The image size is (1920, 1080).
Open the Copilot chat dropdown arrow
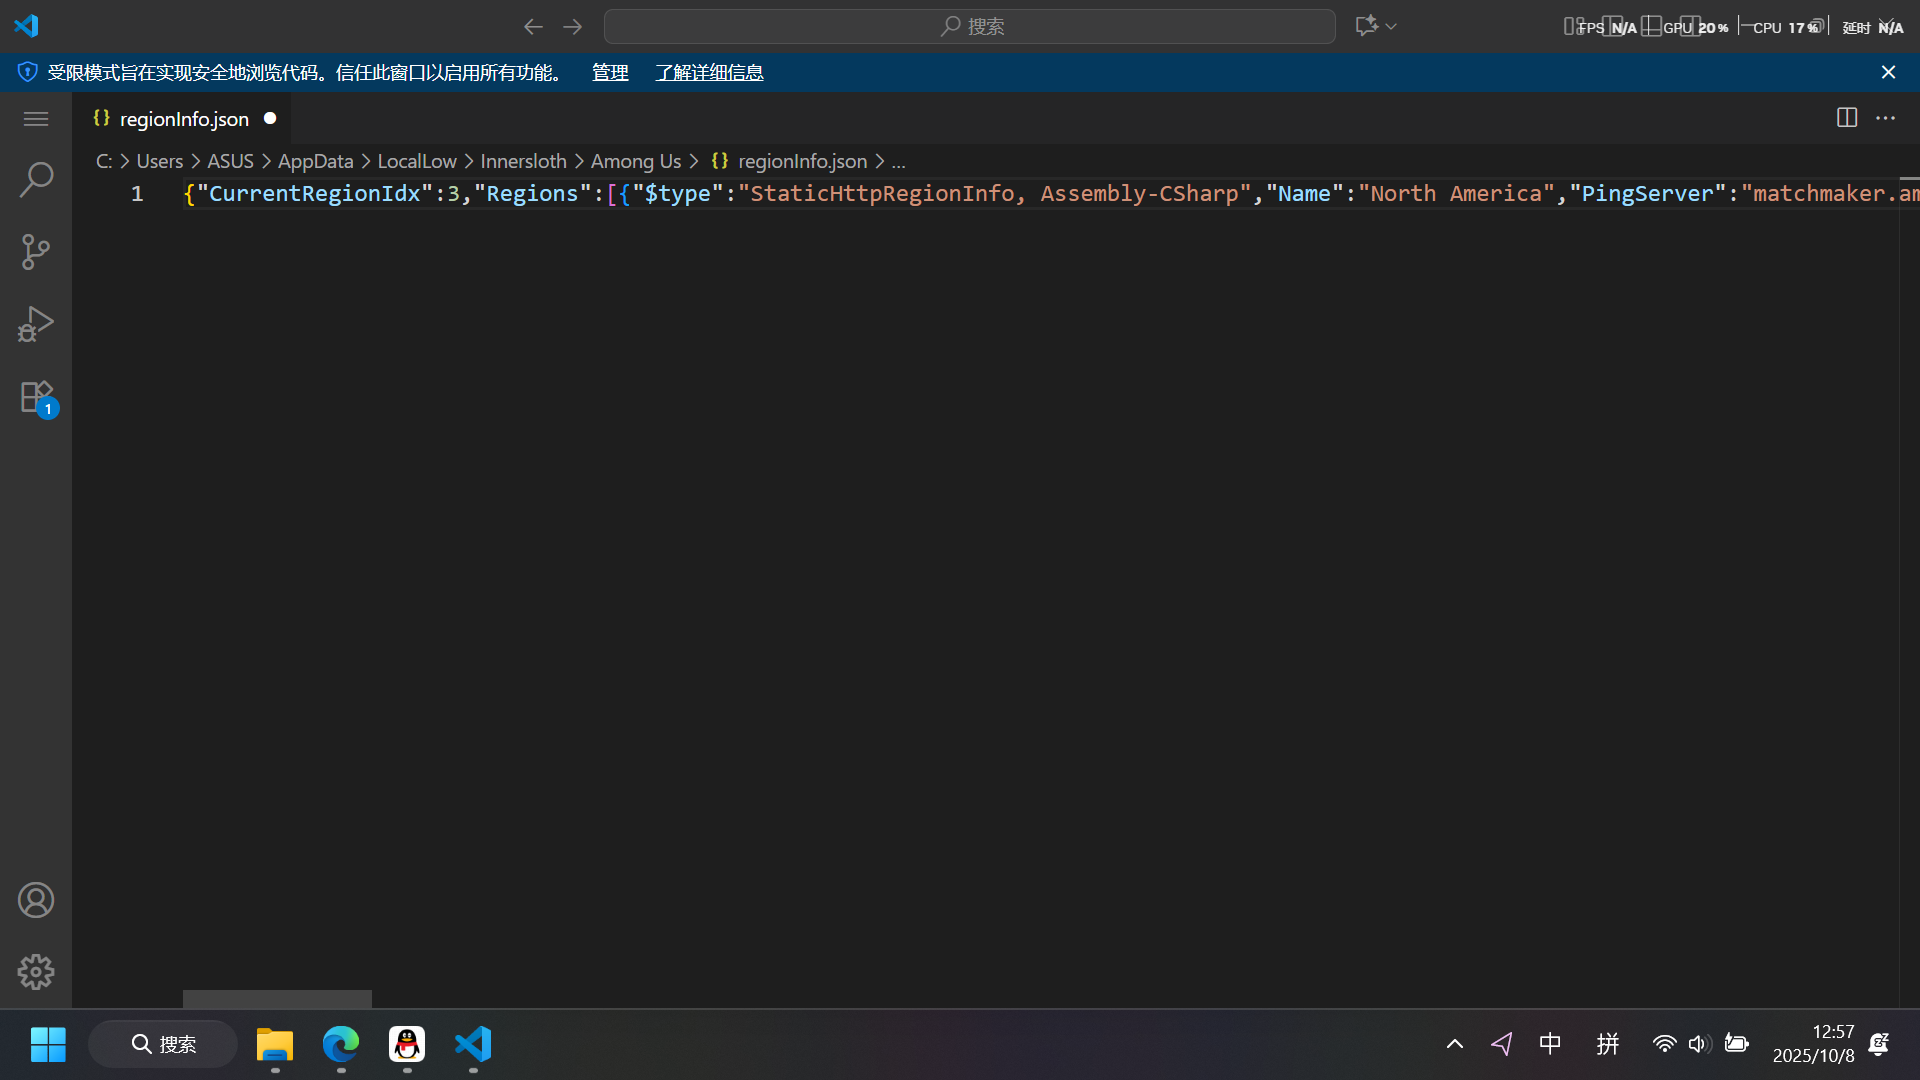(x=1391, y=26)
